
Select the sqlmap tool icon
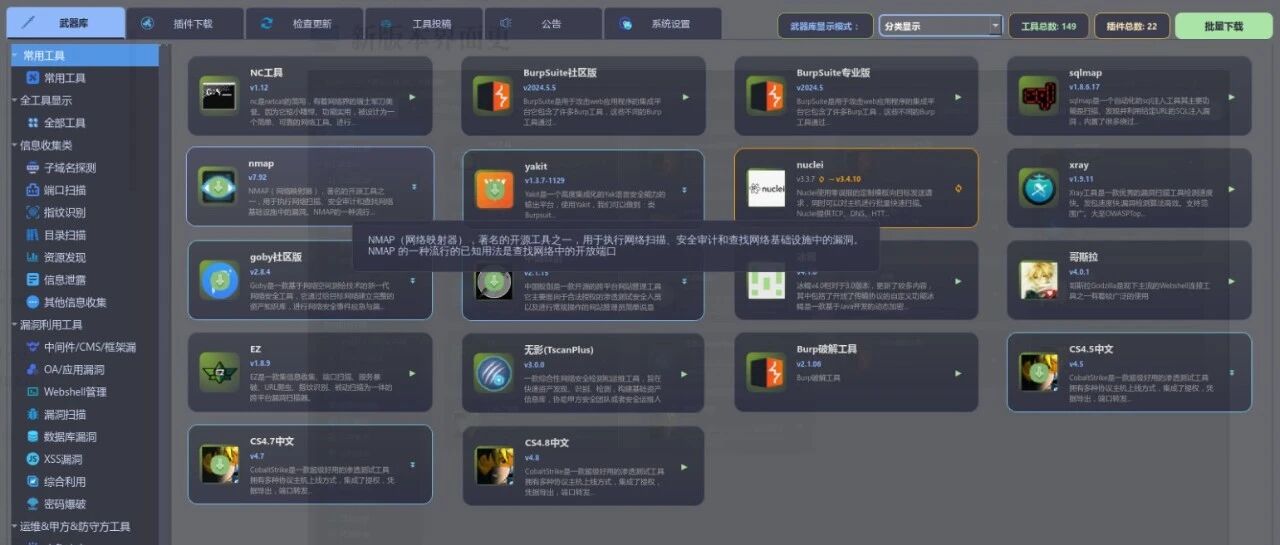coord(1039,96)
